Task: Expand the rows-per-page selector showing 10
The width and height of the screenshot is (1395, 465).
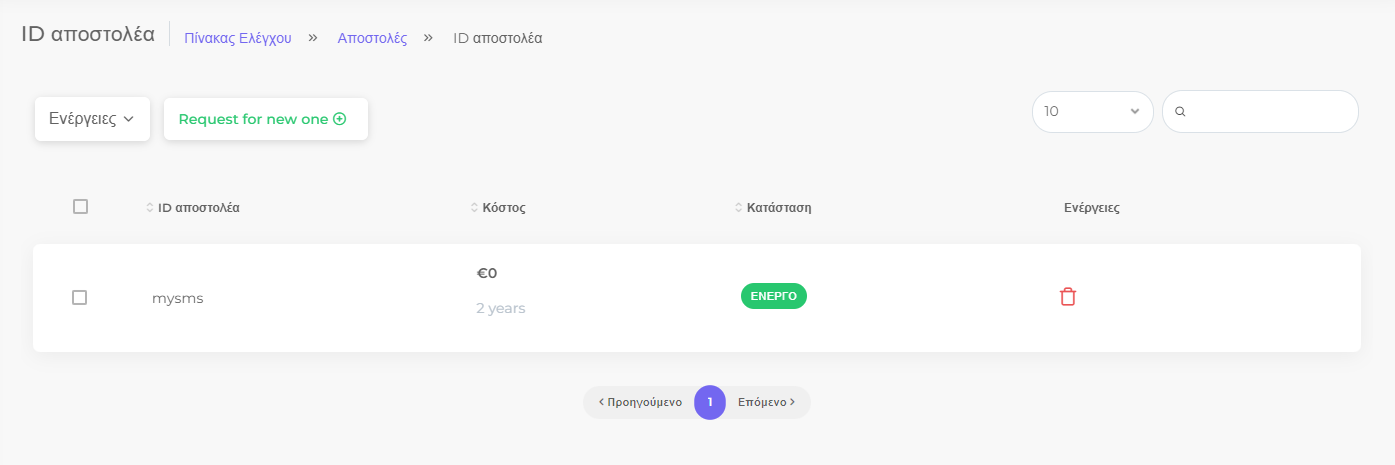Action: (1092, 112)
